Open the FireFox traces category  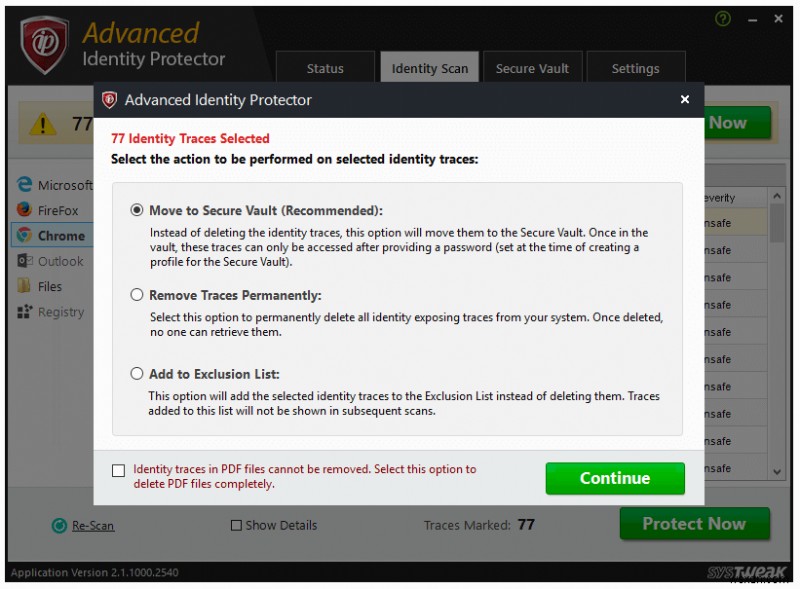click(x=25, y=210)
